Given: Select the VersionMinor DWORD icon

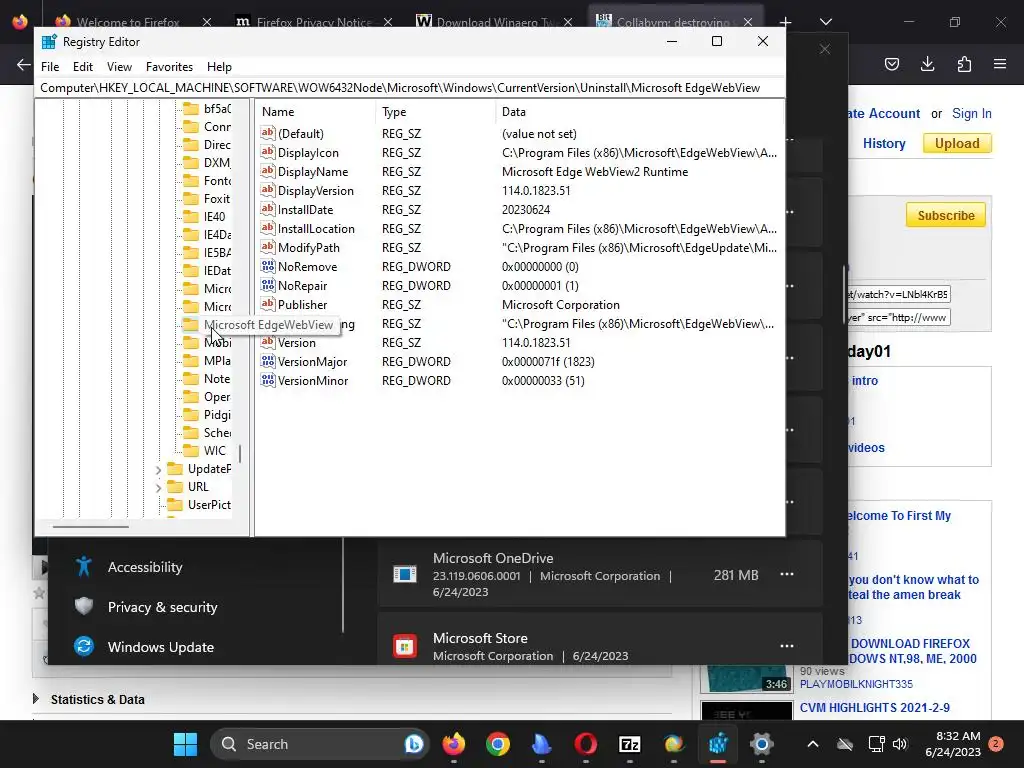Looking at the screenshot, I should pyautogui.click(x=267, y=380).
